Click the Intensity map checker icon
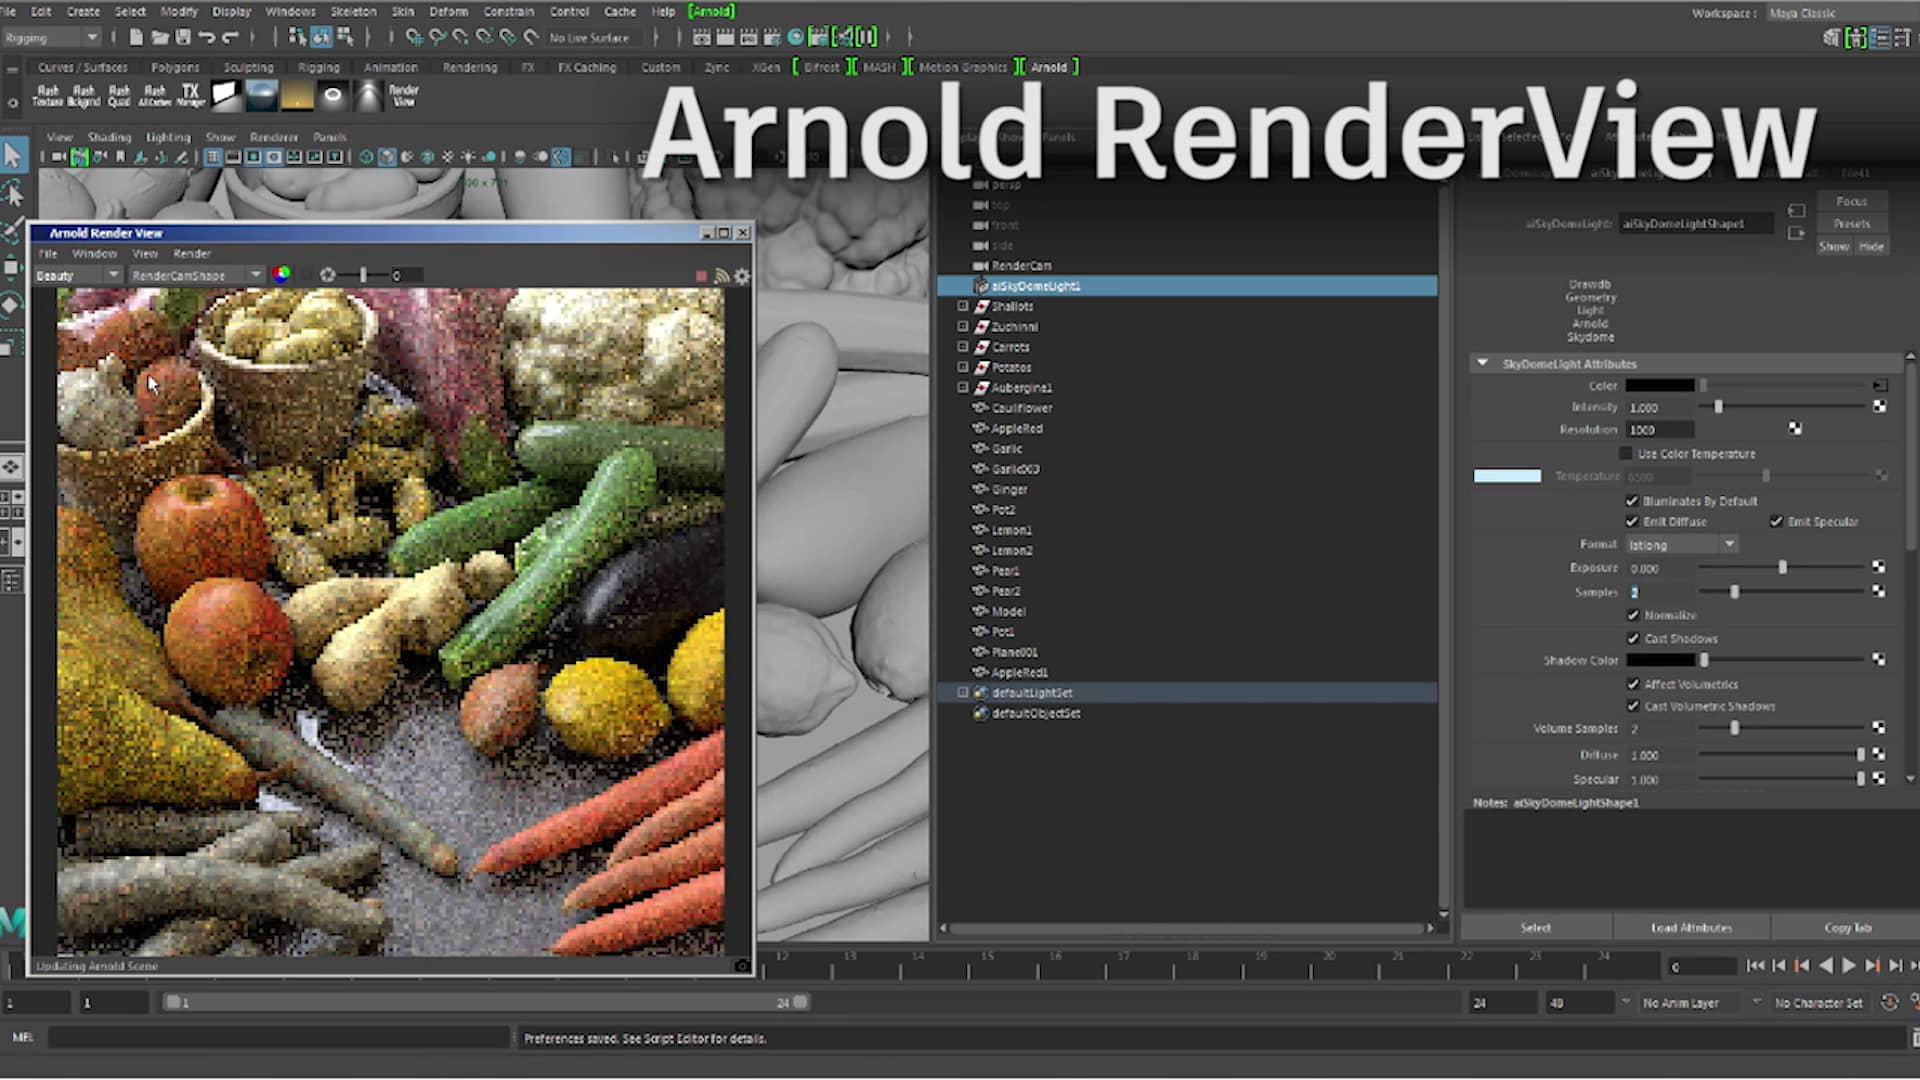This screenshot has height=1080, width=1920. [1879, 406]
